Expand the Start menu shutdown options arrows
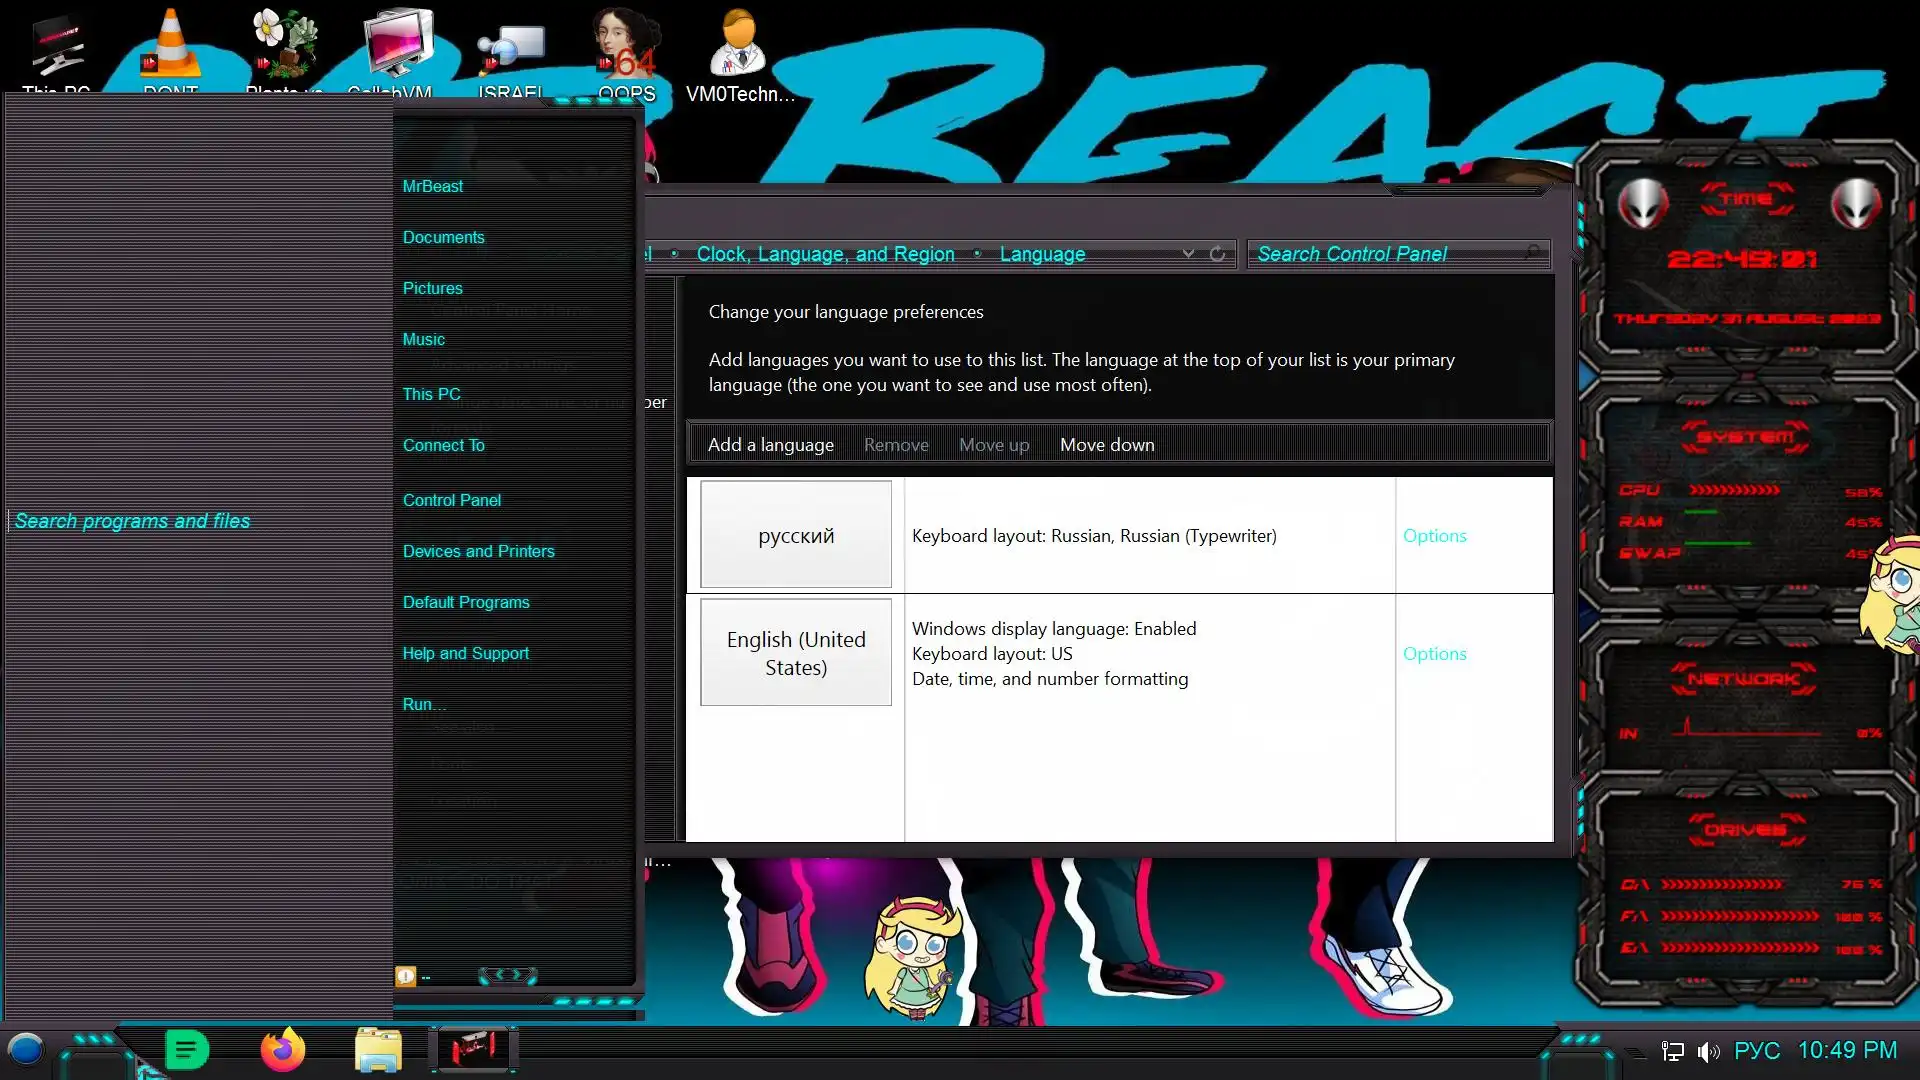This screenshot has width=1920, height=1080. [x=508, y=975]
